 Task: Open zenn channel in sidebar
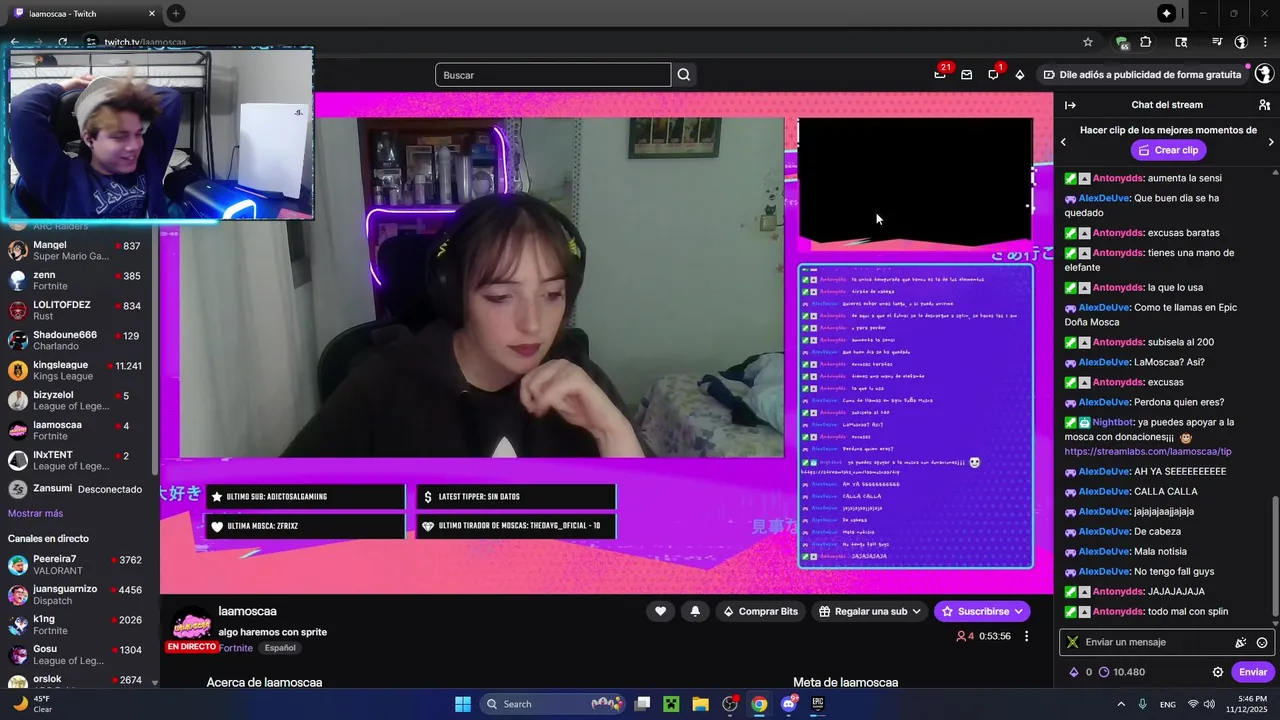pos(76,280)
